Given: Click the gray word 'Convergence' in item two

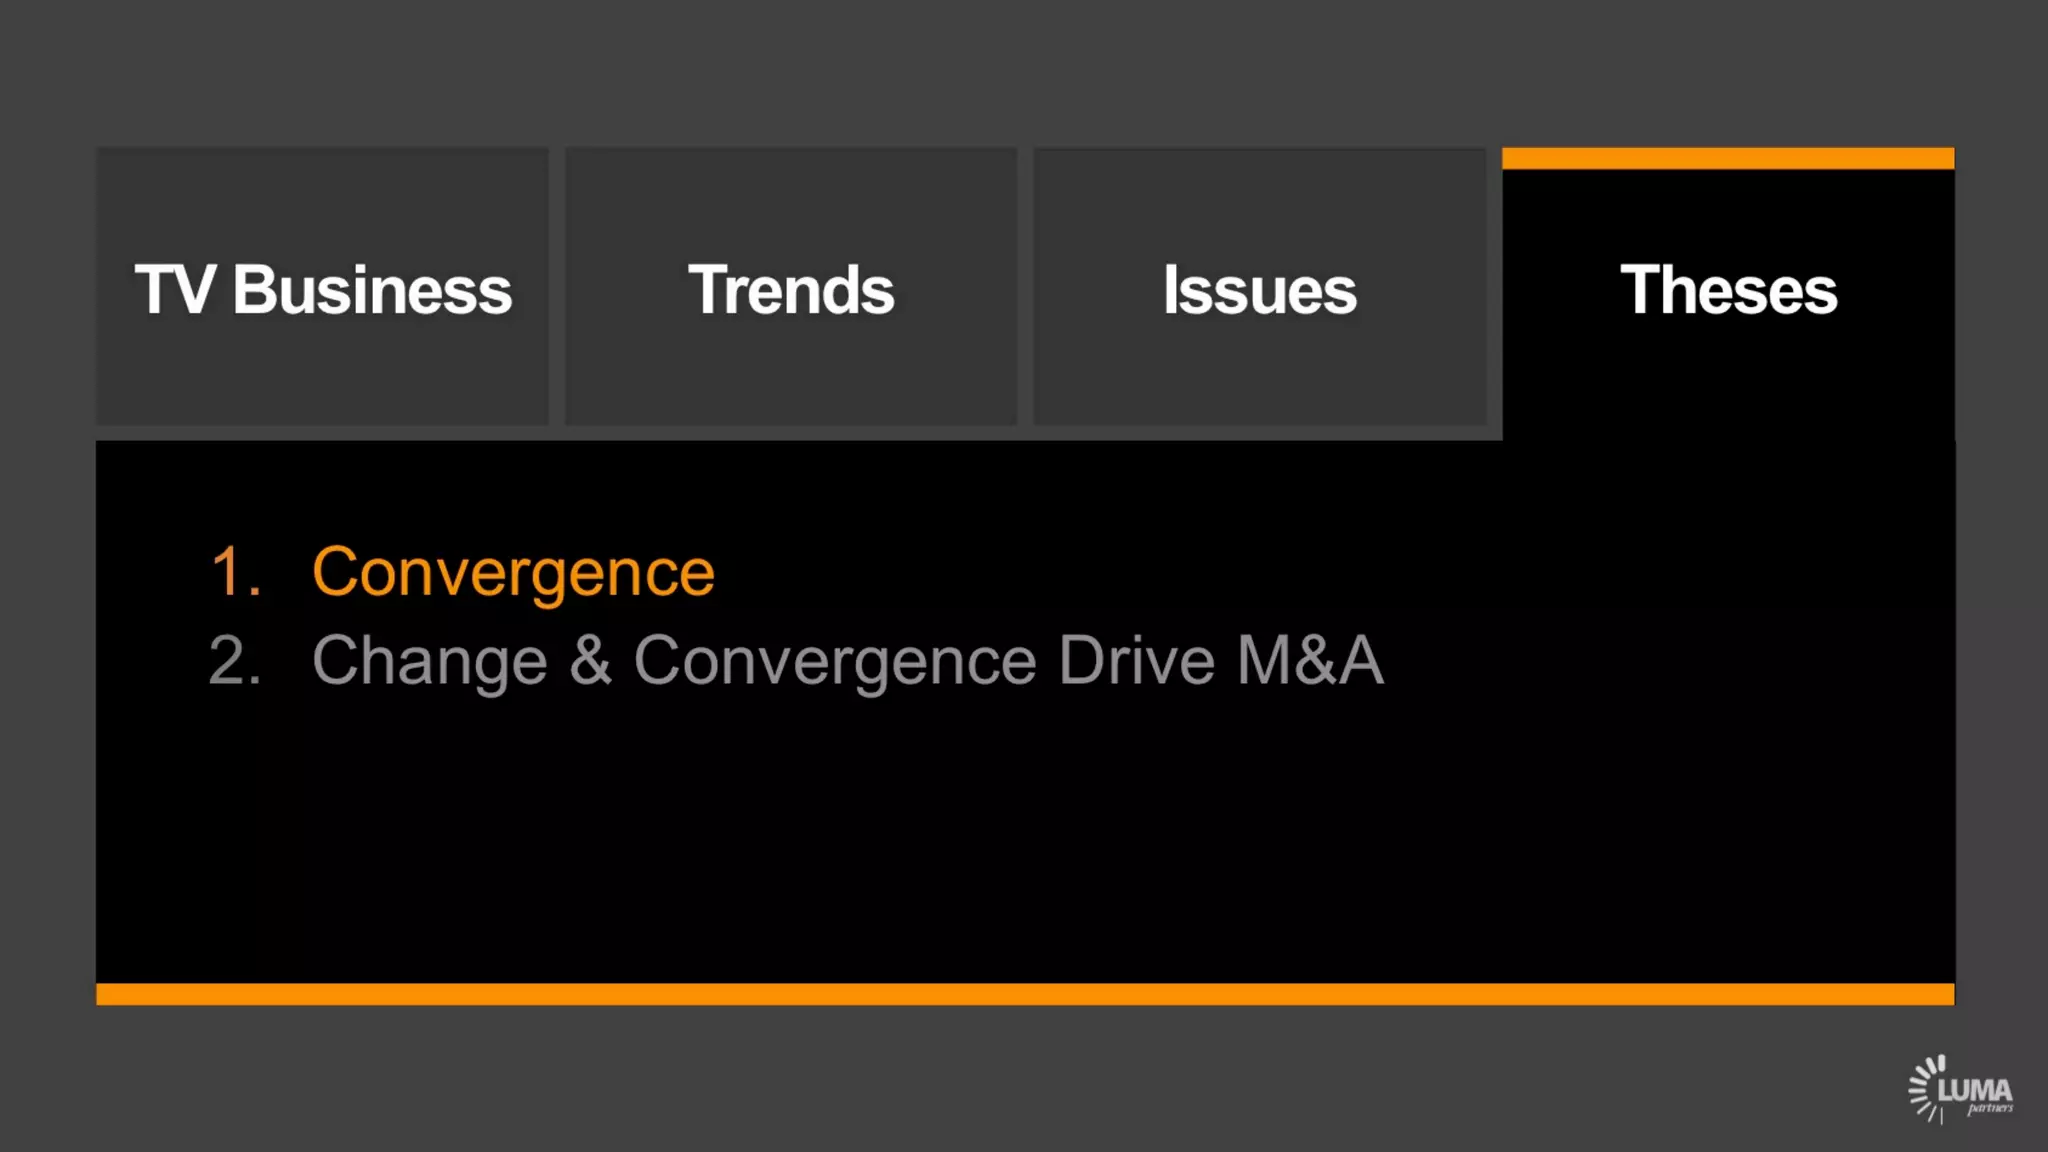Looking at the screenshot, I should (835, 662).
